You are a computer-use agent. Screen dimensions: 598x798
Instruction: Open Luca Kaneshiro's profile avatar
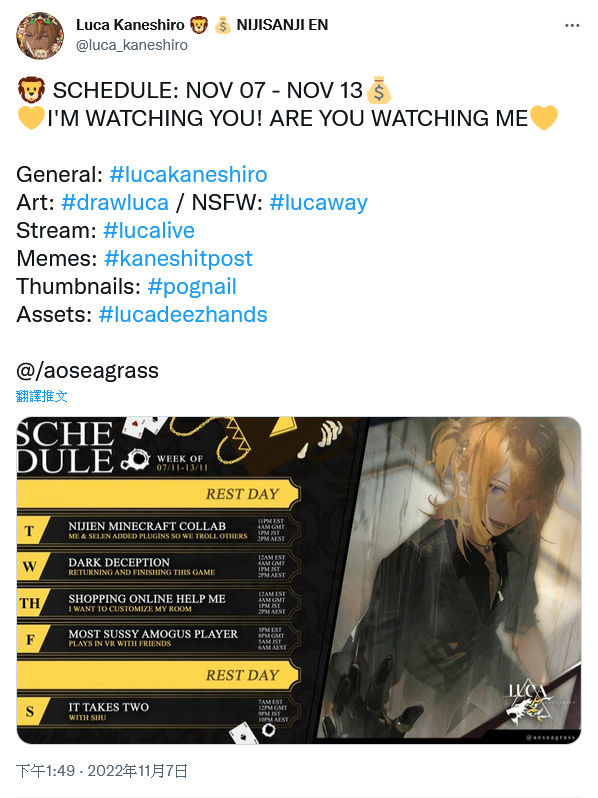coord(40,36)
